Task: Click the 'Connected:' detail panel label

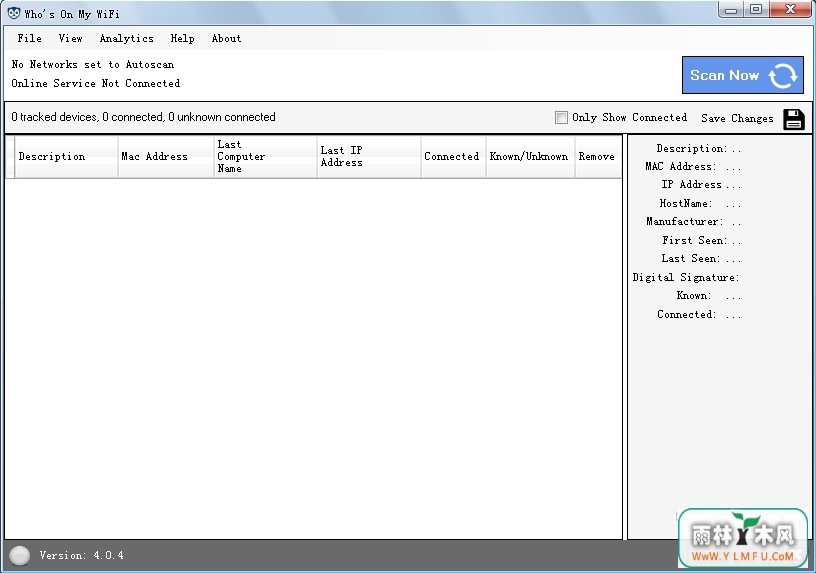Action: point(686,314)
